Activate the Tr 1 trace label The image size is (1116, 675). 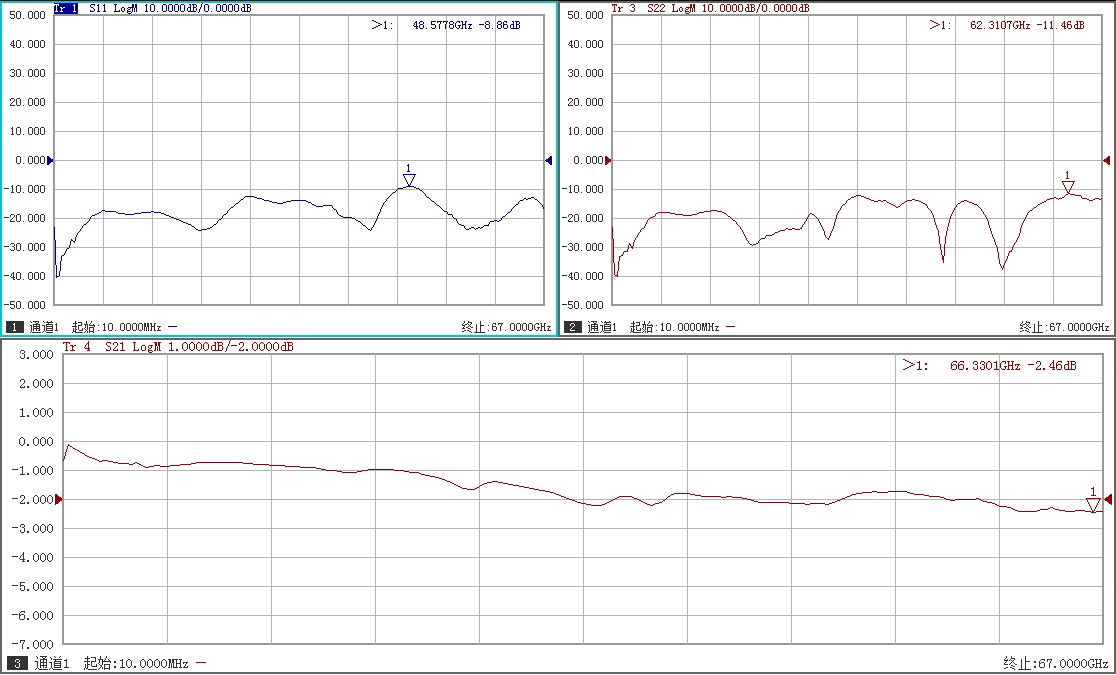coord(66,8)
